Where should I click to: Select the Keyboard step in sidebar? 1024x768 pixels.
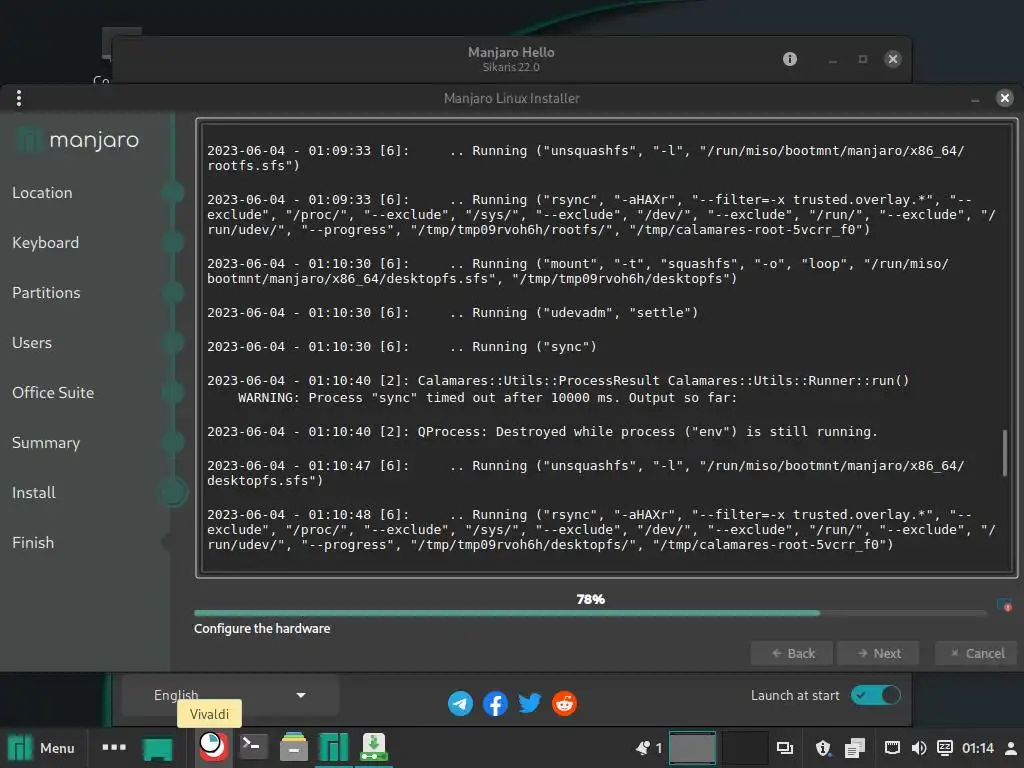pyautogui.click(x=46, y=243)
